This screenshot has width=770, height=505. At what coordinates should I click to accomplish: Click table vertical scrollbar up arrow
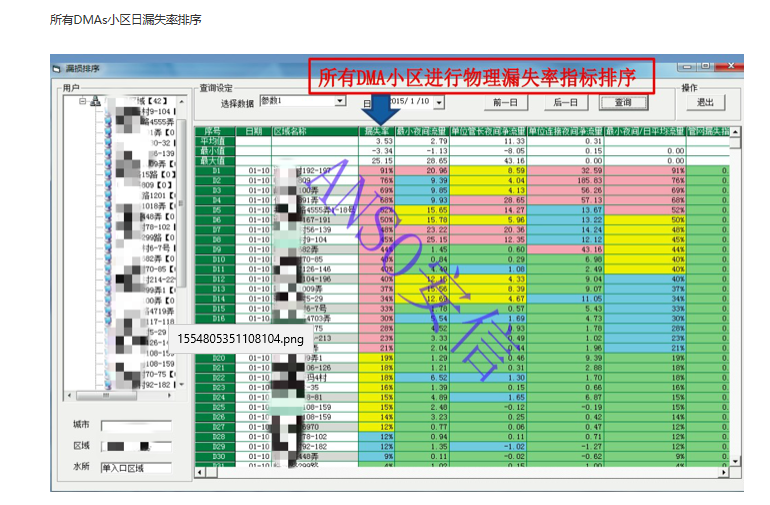[735, 132]
